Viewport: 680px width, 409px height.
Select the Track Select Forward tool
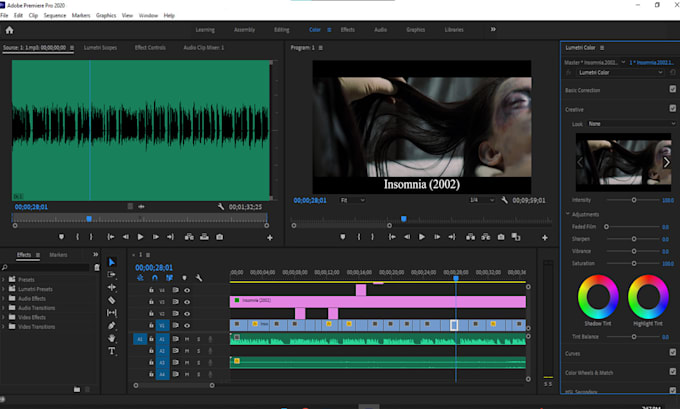coord(111,275)
